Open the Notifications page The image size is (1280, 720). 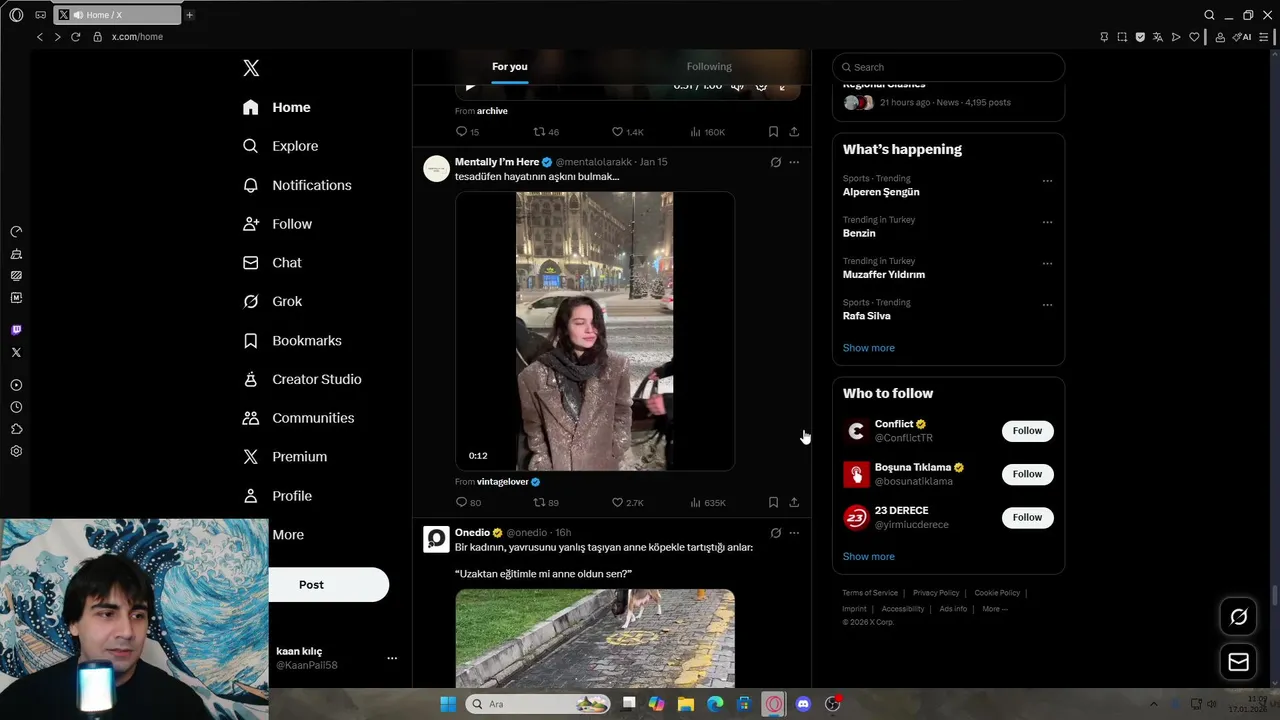point(297,185)
